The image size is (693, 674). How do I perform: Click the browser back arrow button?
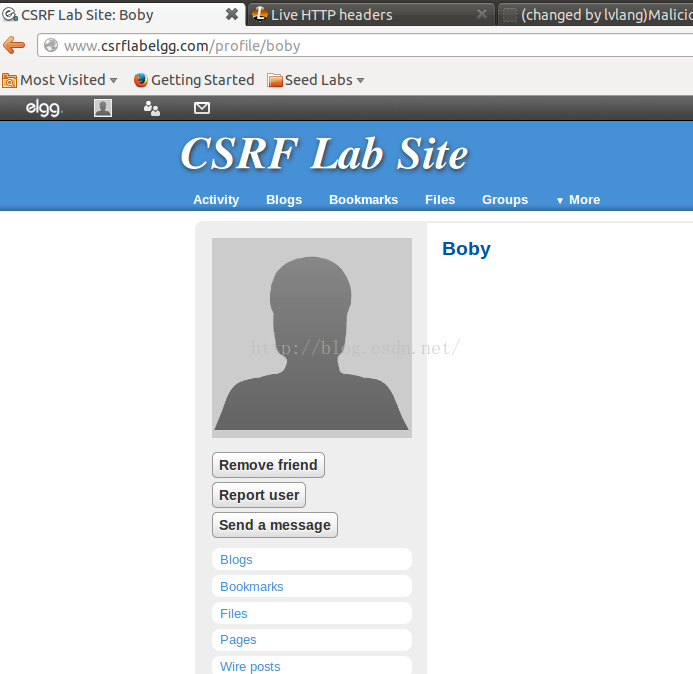point(14,45)
